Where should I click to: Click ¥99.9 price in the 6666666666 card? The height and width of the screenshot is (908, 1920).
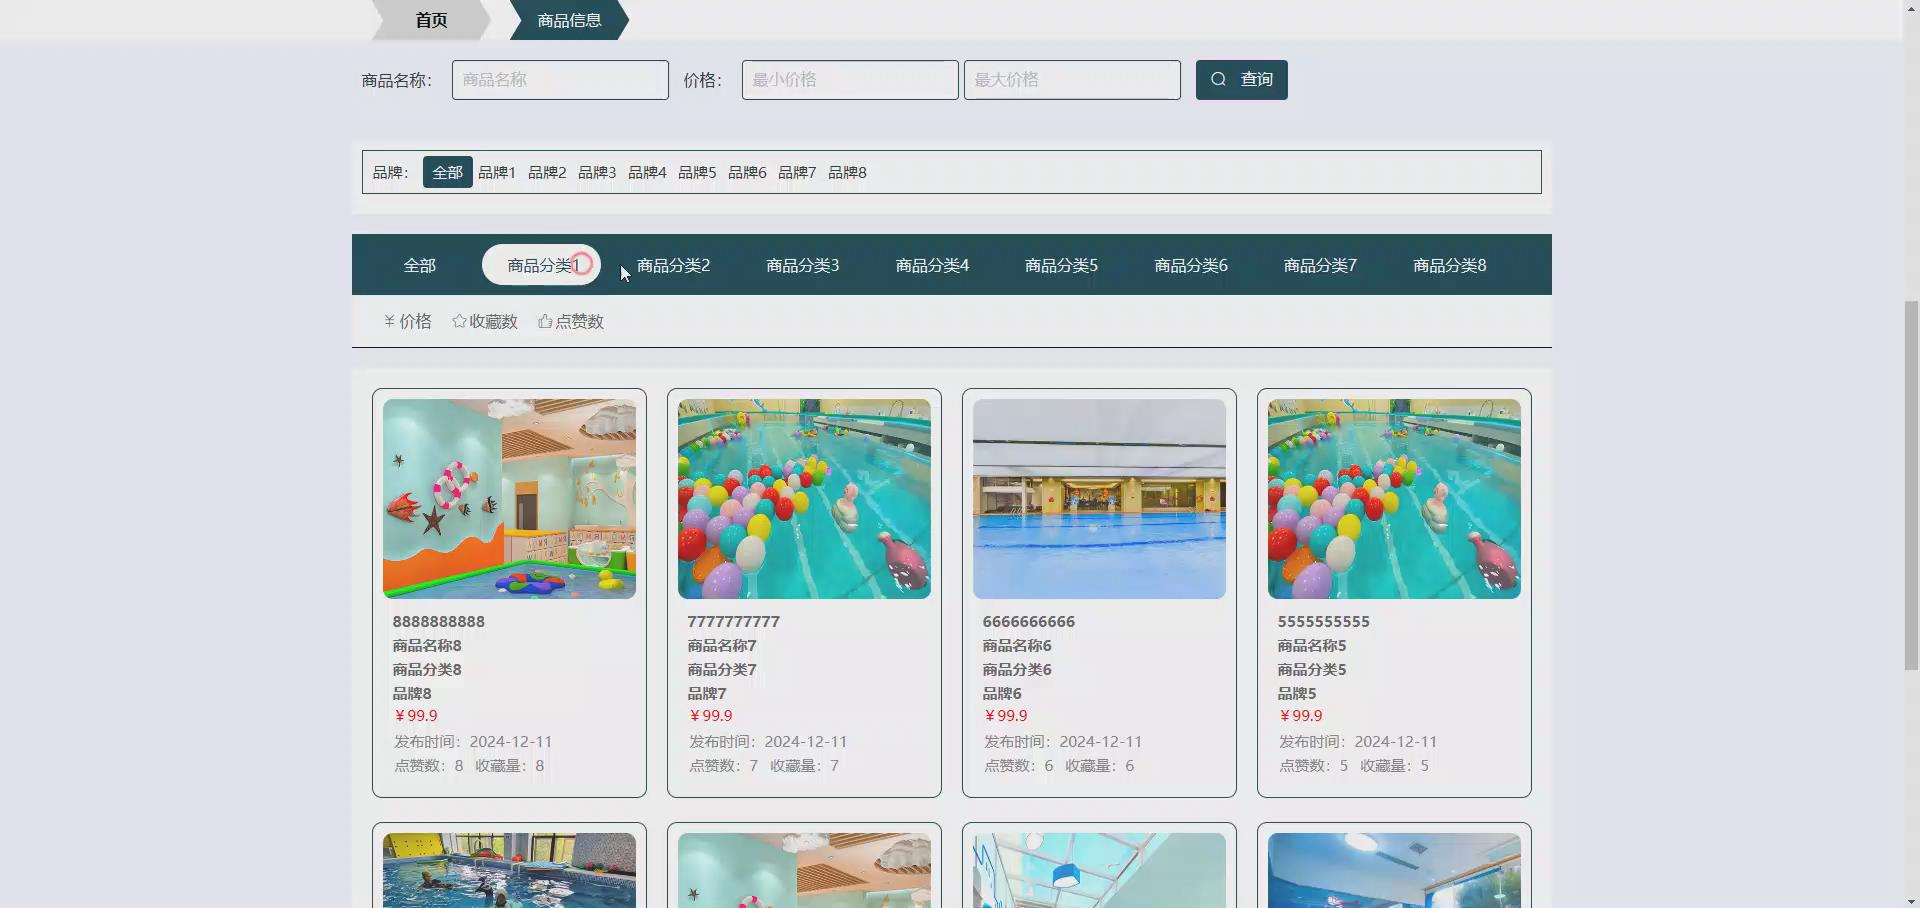1006,715
